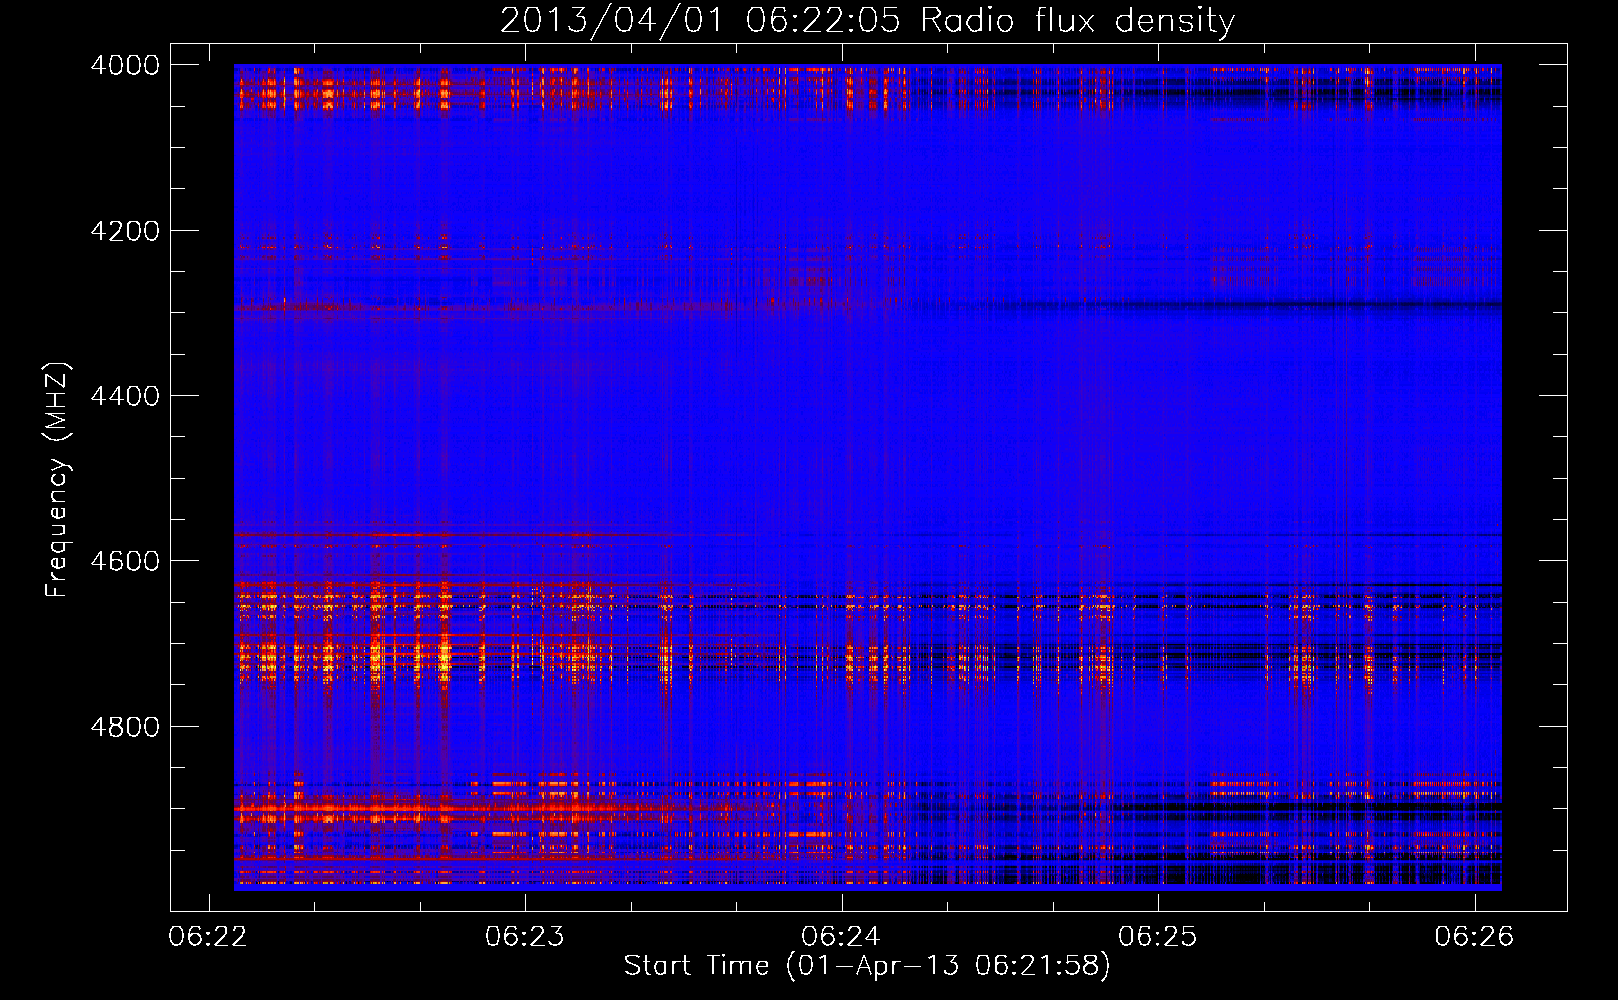The width and height of the screenshot is (1618, 1000).
Task: Click the 06:22 time tick label
Action: click(x=208, y=937)
